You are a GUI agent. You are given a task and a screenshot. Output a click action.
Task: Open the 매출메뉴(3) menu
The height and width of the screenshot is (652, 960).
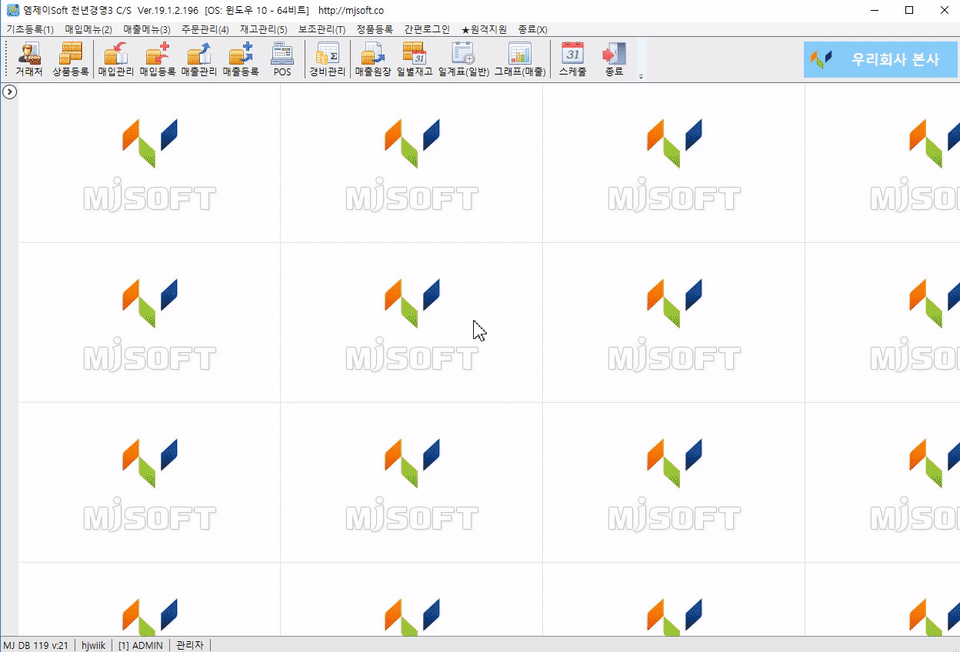(x=147, y=29)
